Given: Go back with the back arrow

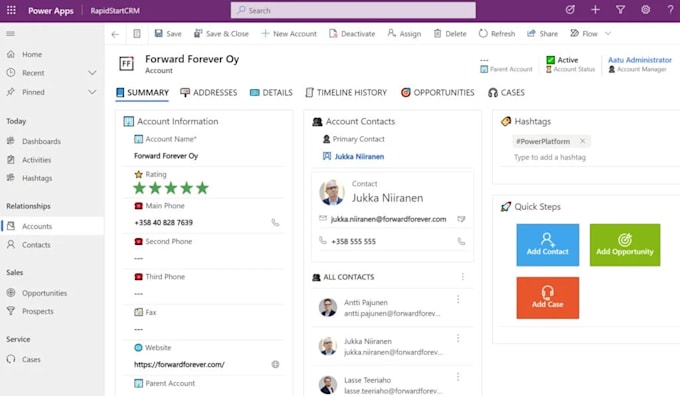Looking at the screenshot, I should (x=115, y=34).
